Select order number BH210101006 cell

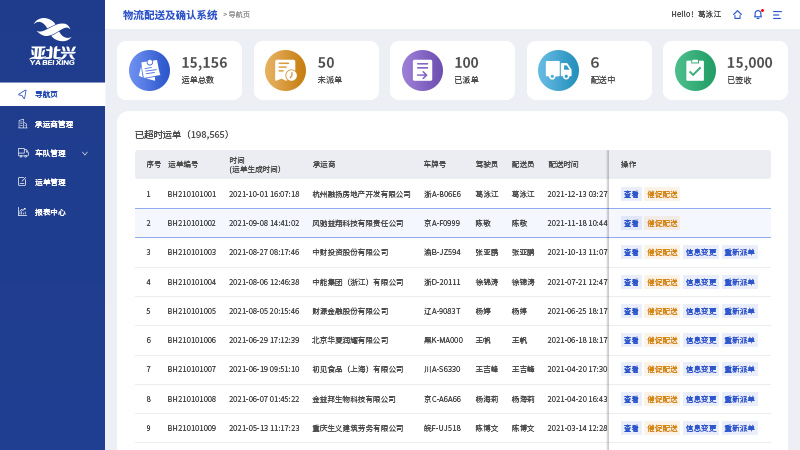point(192,340)
